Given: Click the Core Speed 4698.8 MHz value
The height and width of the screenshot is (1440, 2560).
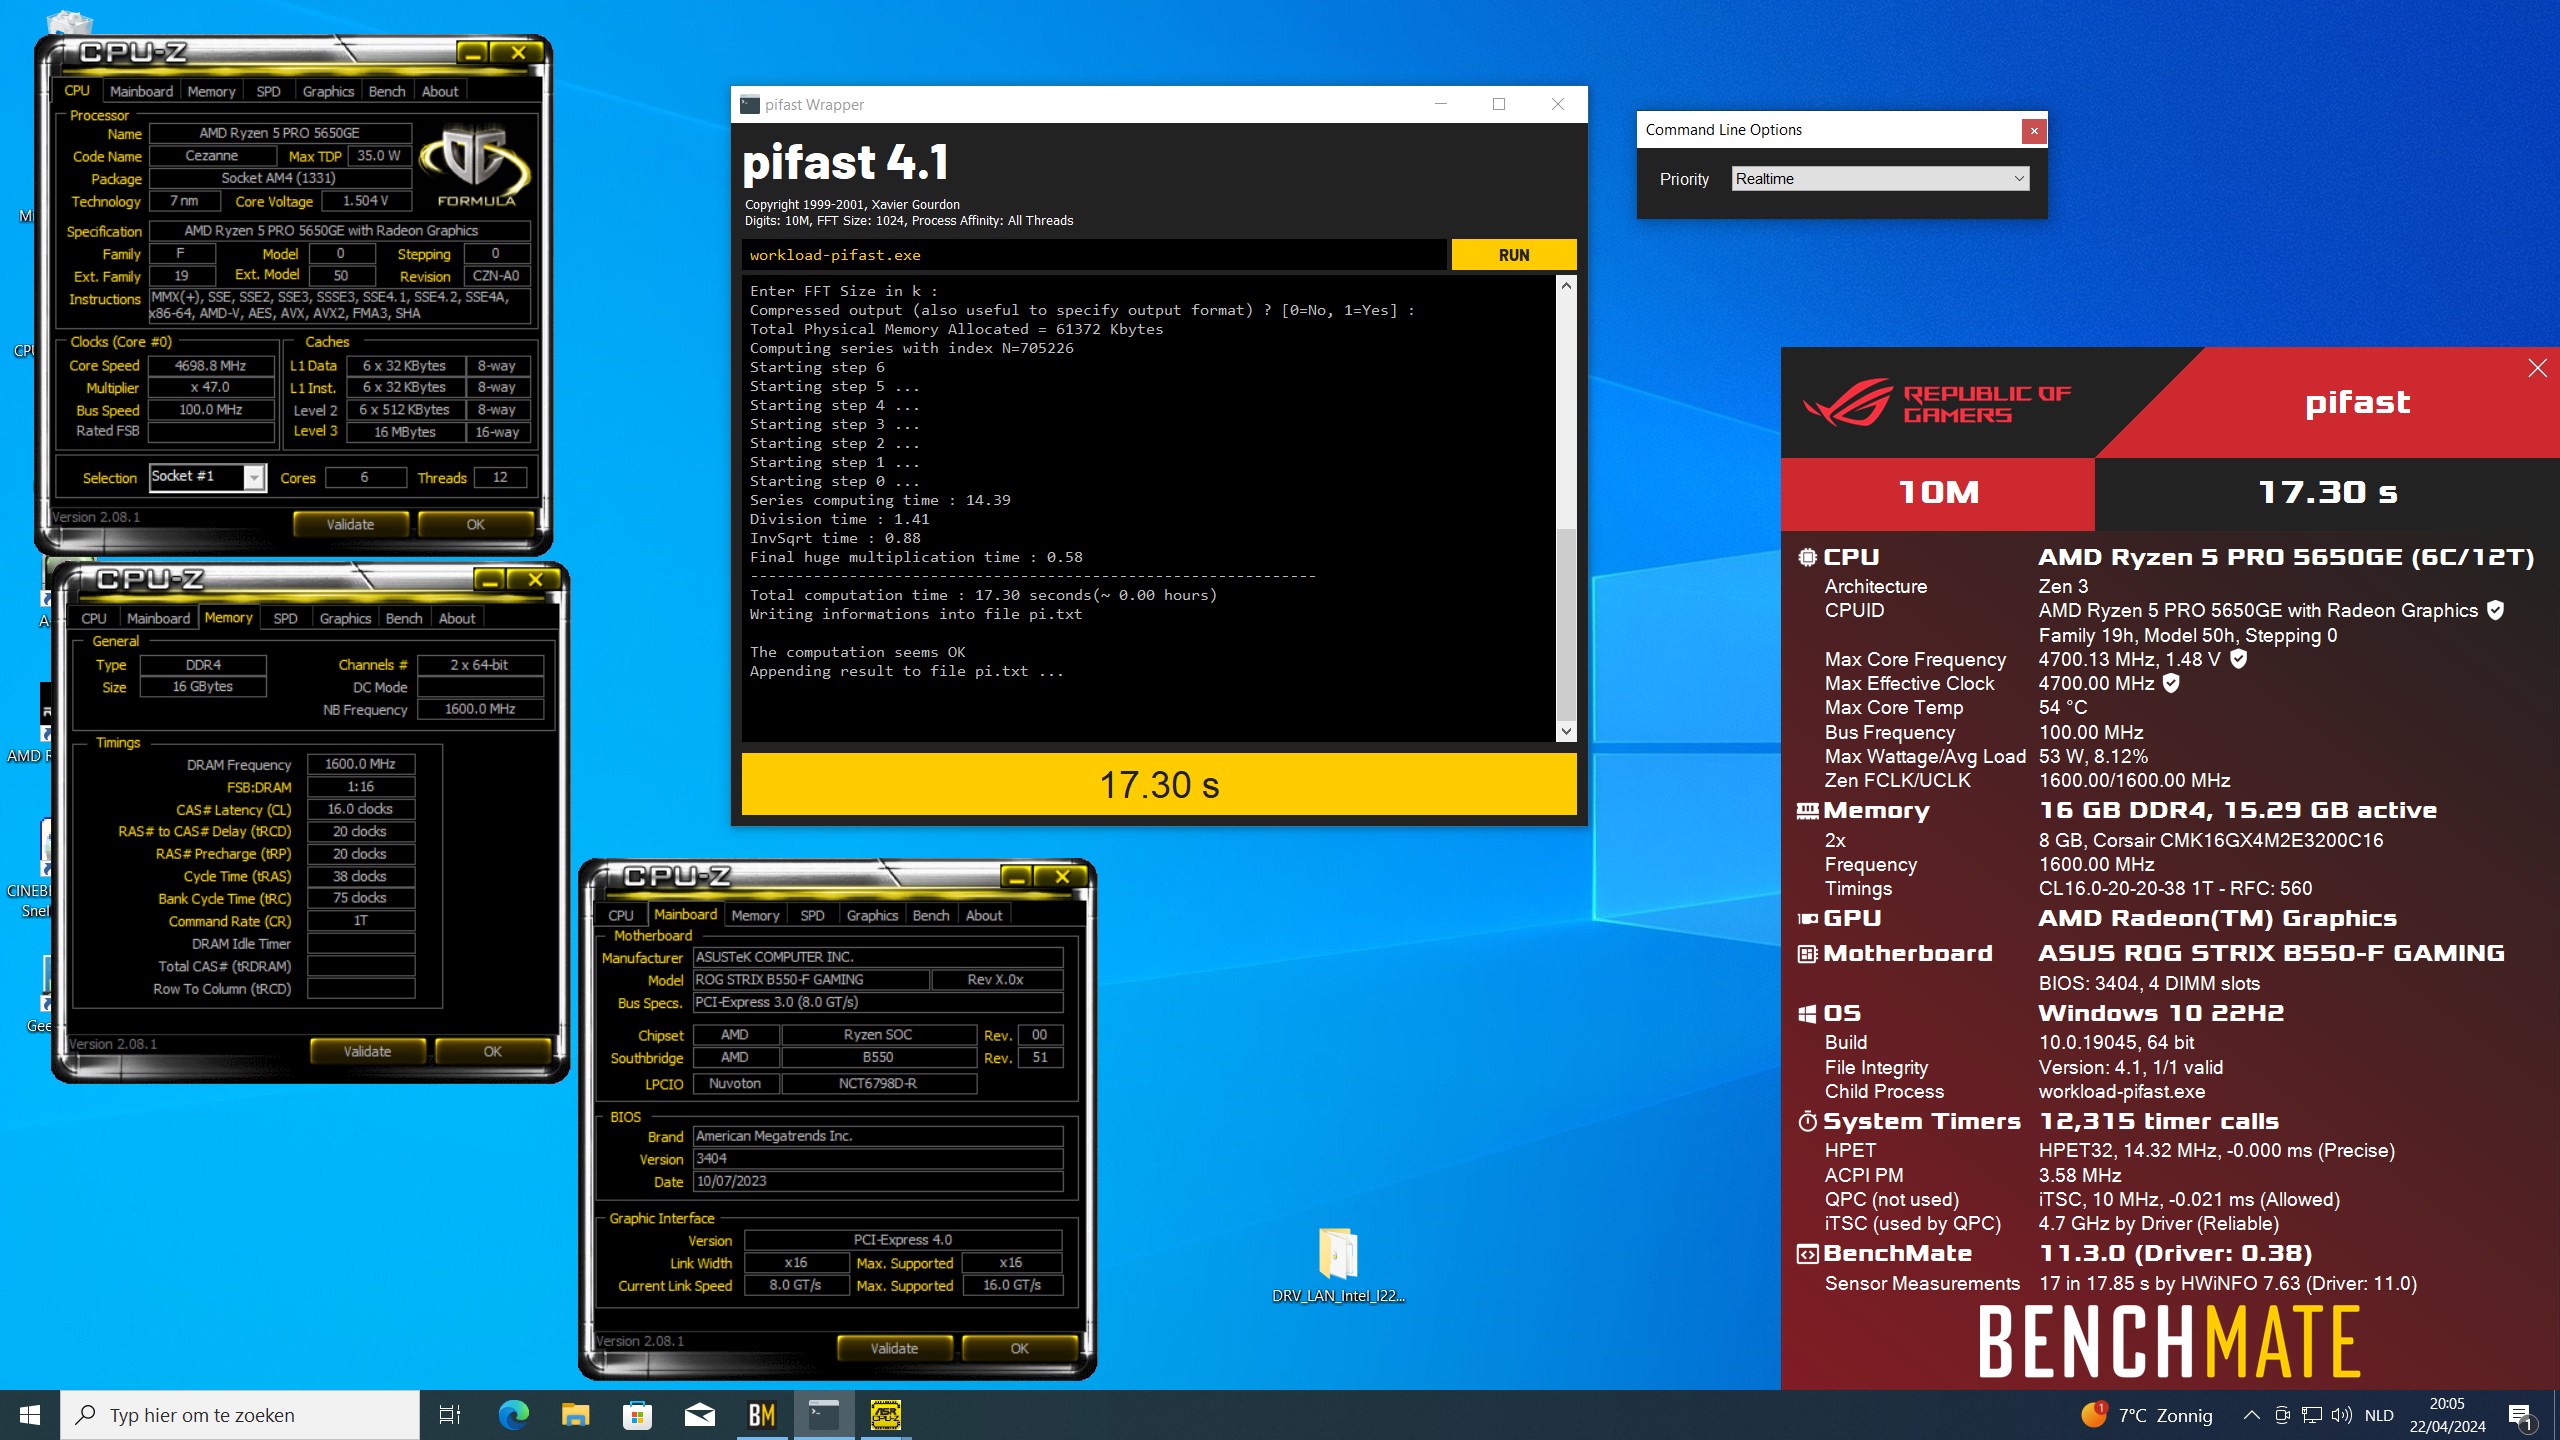Looking at the screenshot, I should [x=211, y=365].
